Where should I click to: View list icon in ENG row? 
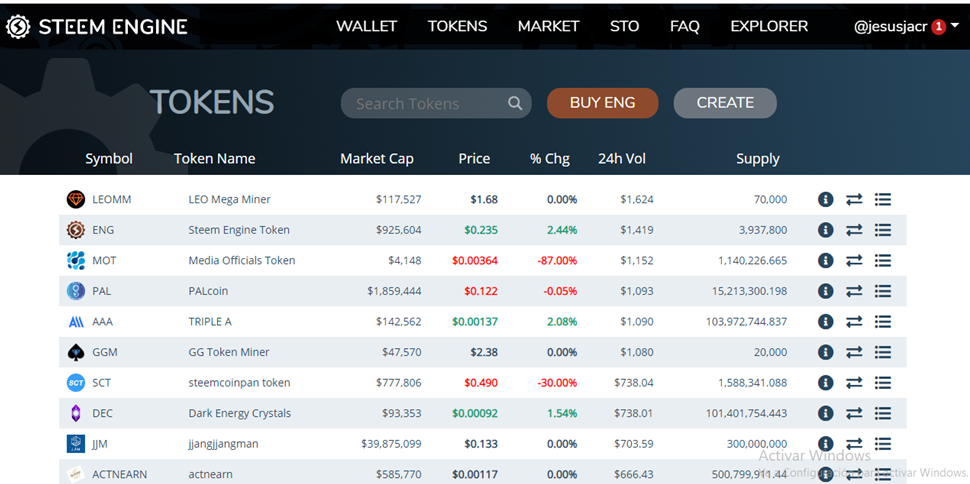coord(883,230)
